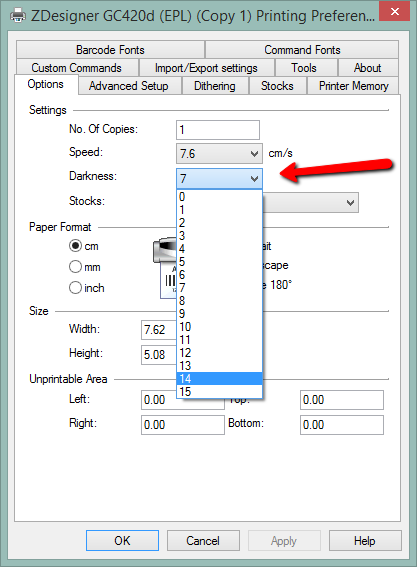Open the Barcode Fonts tab
Screen dimensions: 417x567
pyautogui.click(x=110, y=50)
